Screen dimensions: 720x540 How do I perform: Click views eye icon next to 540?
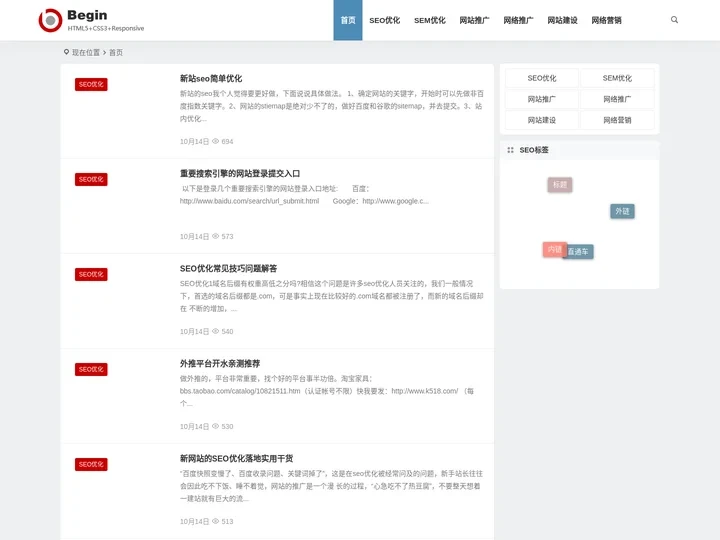tap(215, 331)
